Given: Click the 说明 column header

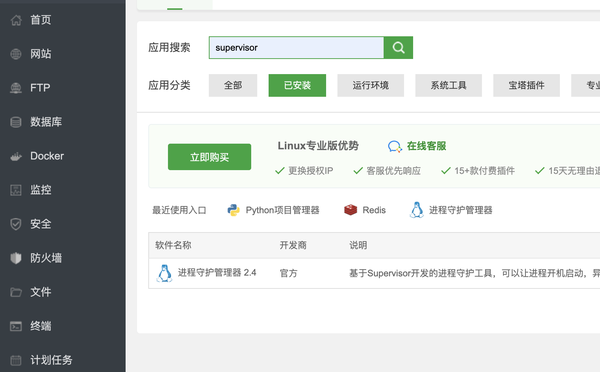Looking at the screenshot, I should click(x=358, y=245).
